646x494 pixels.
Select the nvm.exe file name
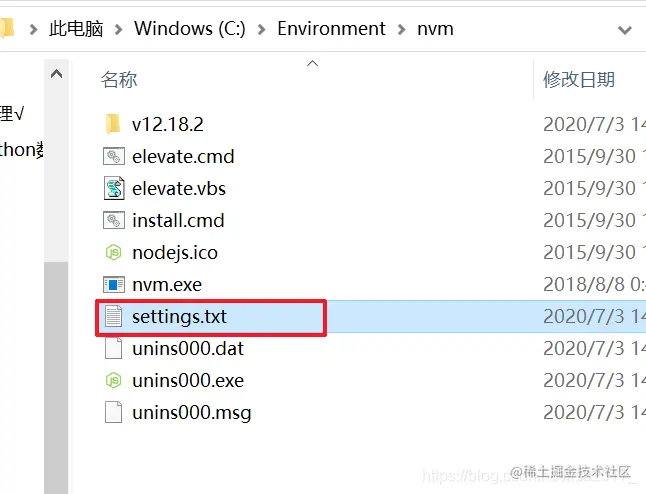tap(166, 284)
